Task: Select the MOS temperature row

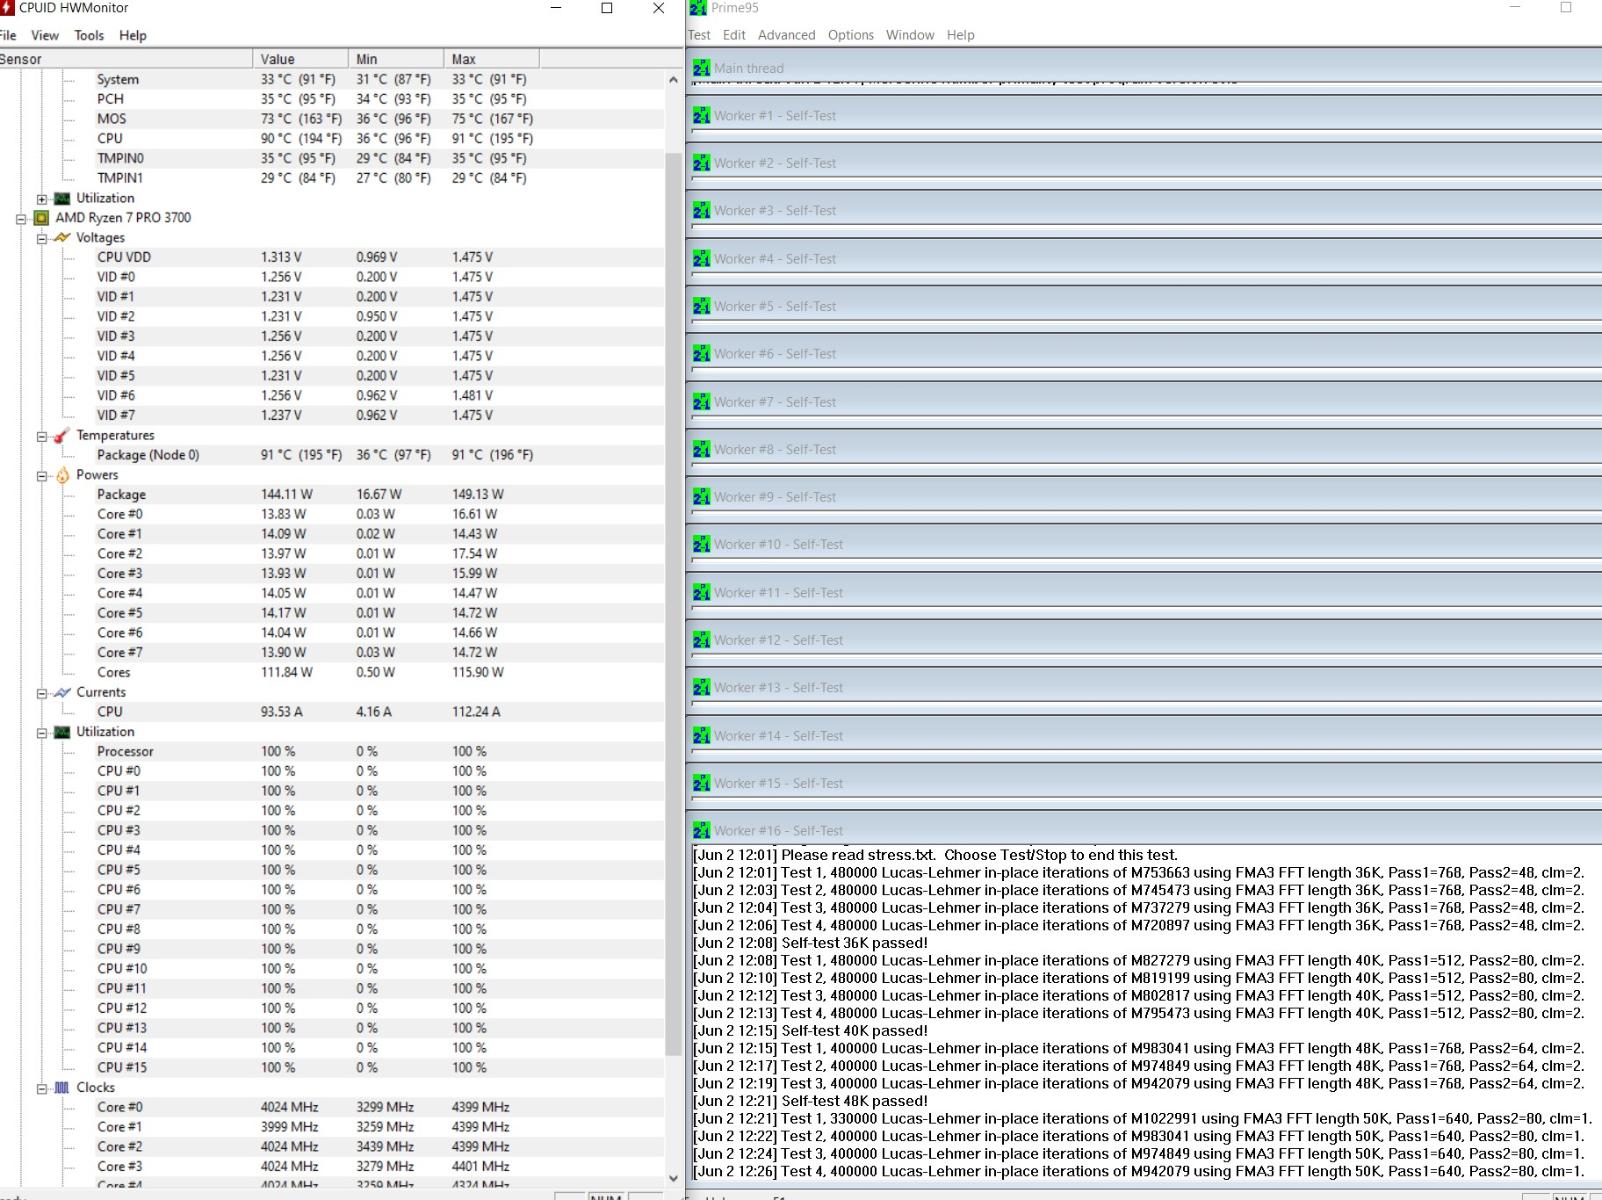Action: (333, 119)
